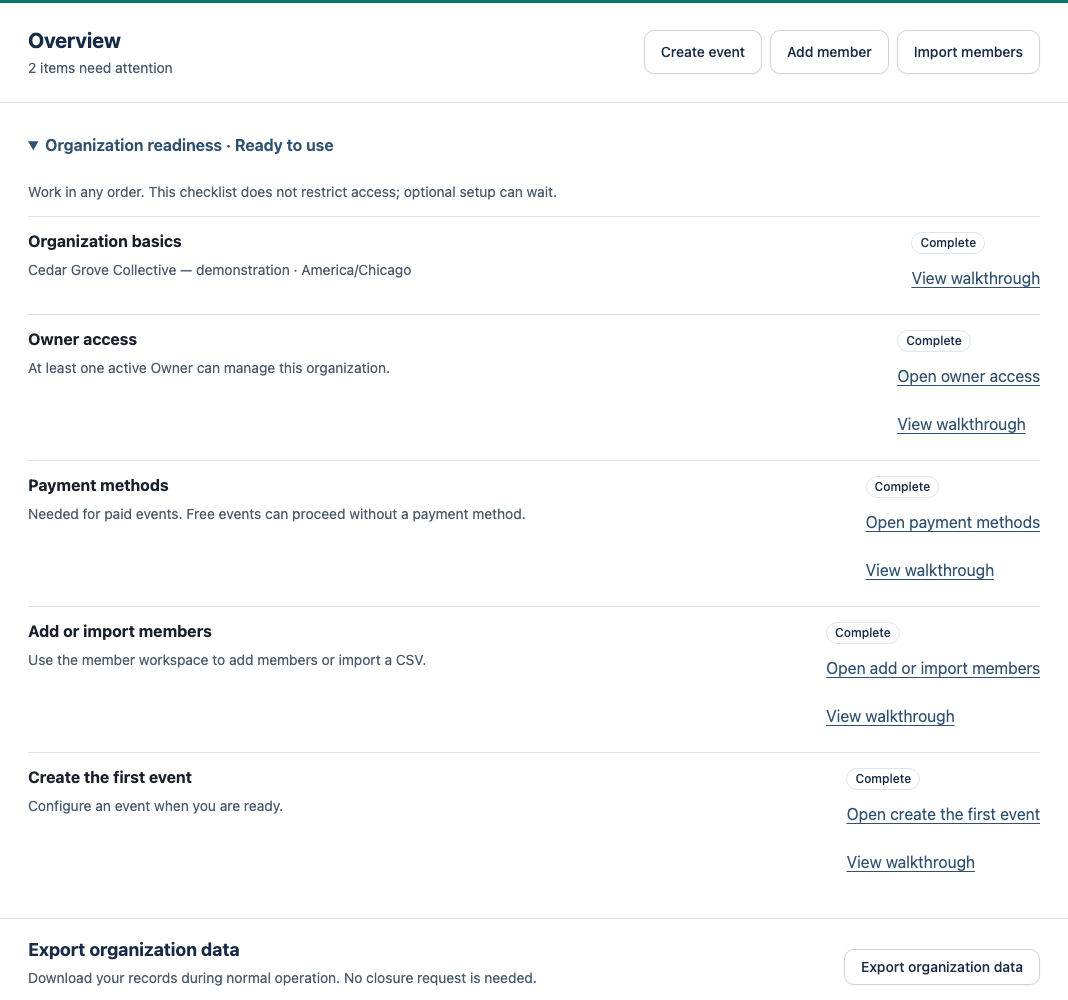
Task: Start Import members
Action: point(968,52)
